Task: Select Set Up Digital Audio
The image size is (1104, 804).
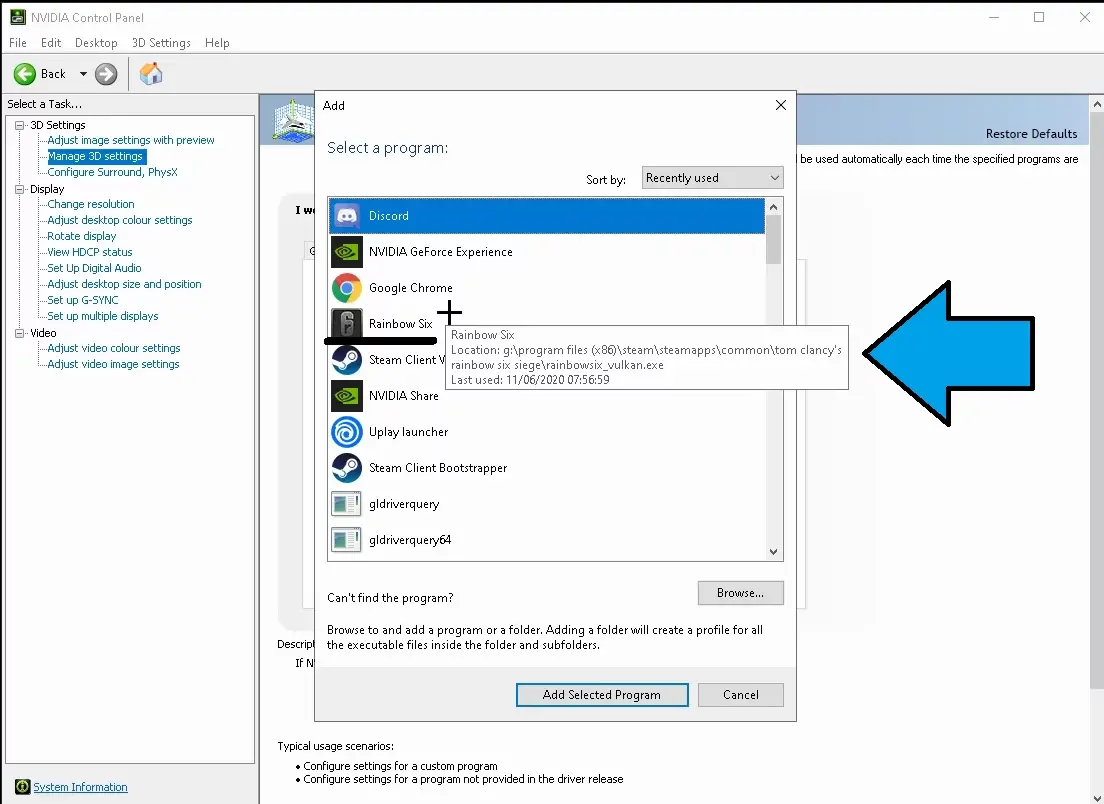Action: [x=94, y=268]
